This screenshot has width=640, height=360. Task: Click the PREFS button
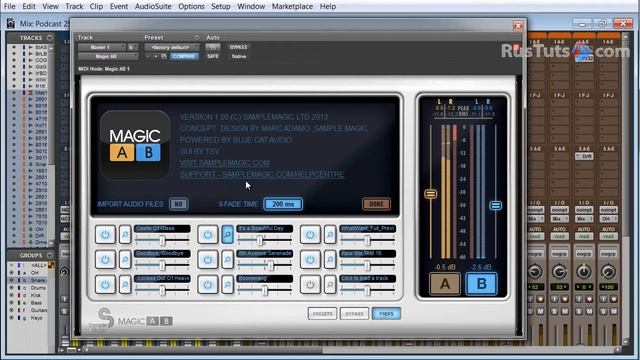point(386,314)
